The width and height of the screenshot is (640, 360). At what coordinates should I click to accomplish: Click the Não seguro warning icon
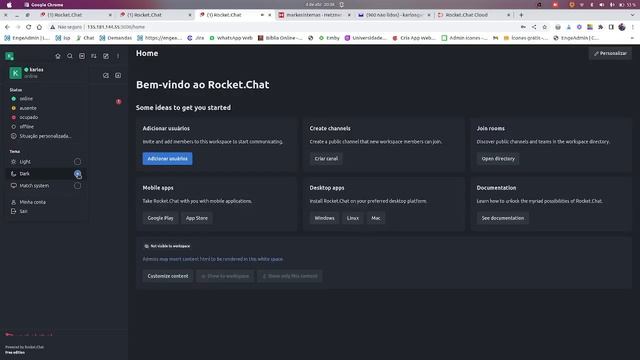53,27
